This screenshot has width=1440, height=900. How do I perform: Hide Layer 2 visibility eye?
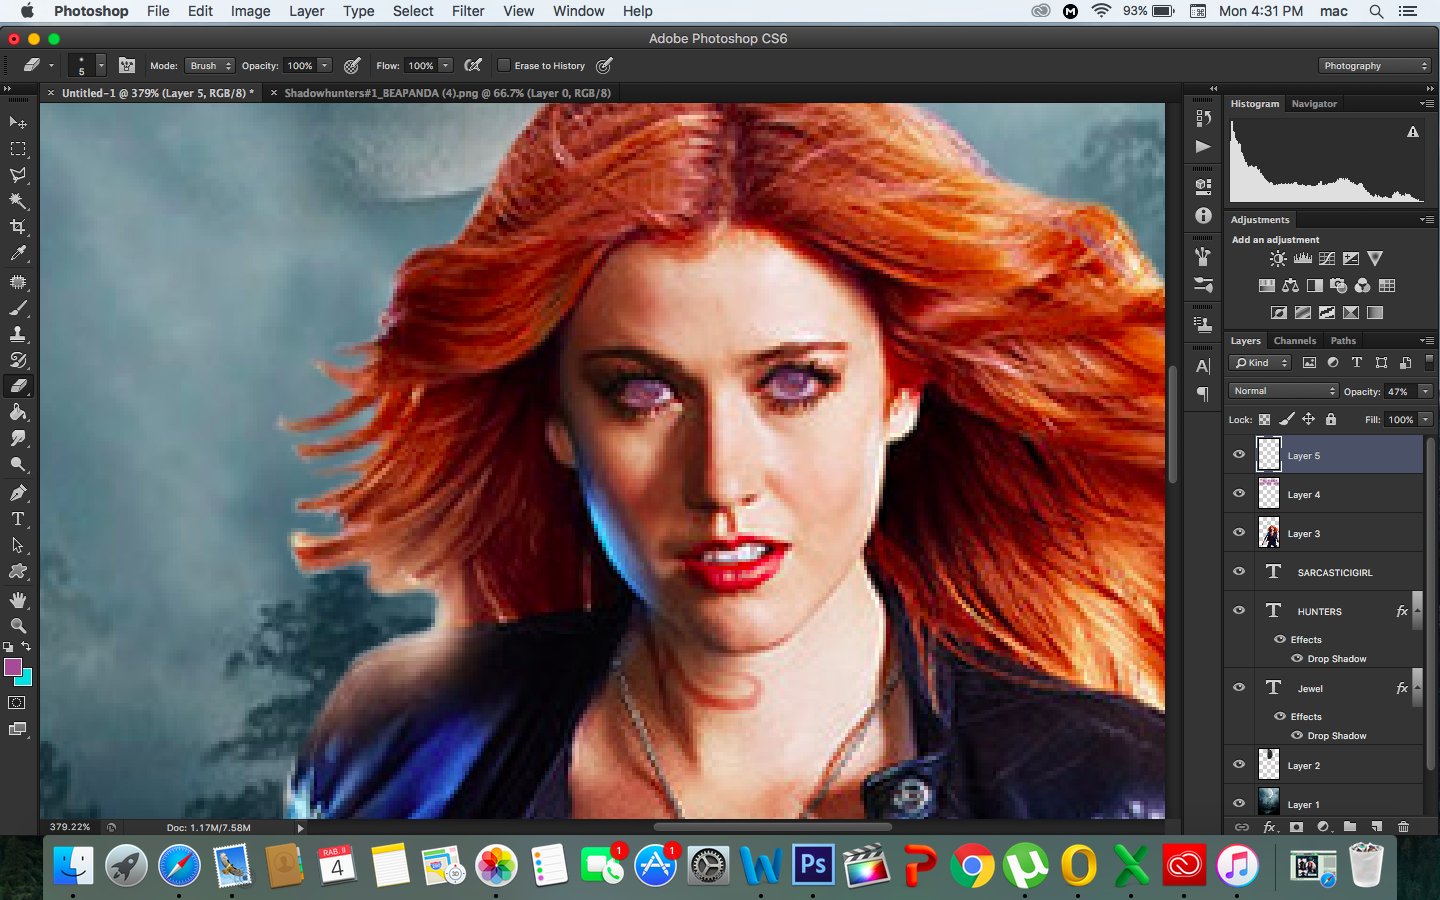coord(1239,764)
